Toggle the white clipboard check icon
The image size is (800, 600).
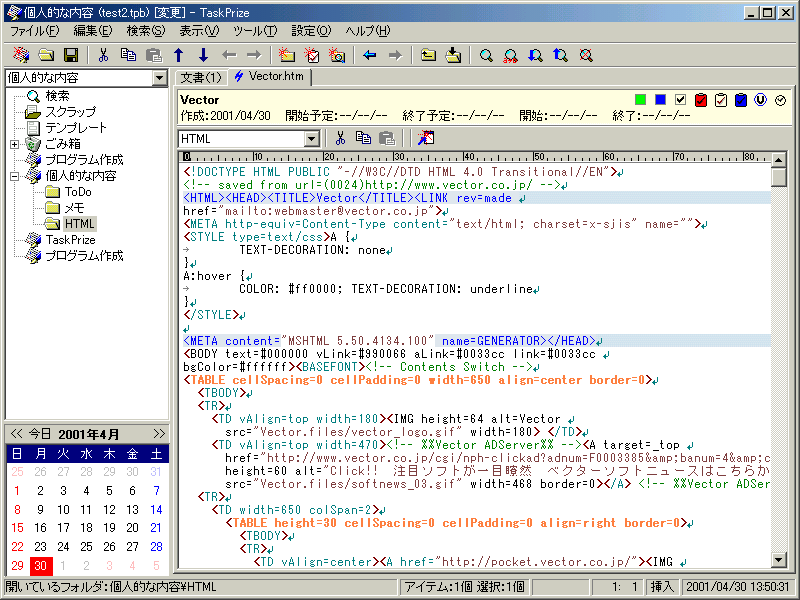click(721, 99)
